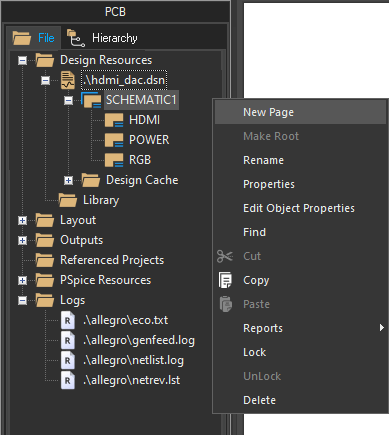Click the Outputs folder icon
This screenshot has width=389, height=435.
[45, 240]
